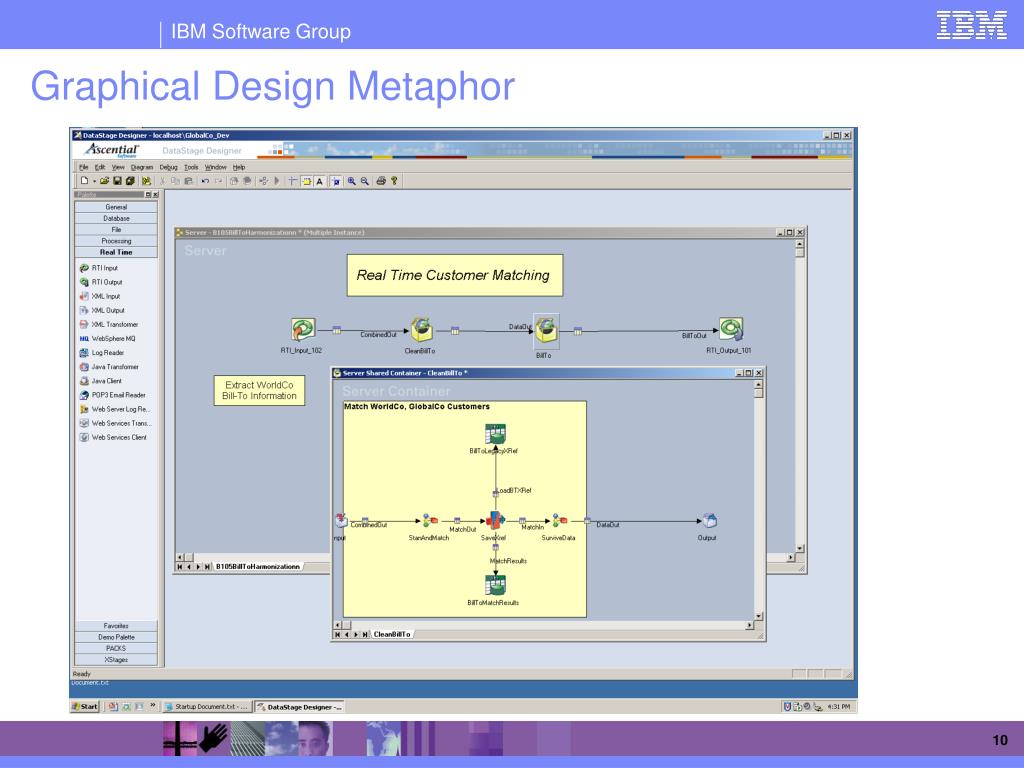Select the RTI_Input_102 stage on canvas
Image resolution: width=1024 pixels, height=768 pixels.
point(302,329)
